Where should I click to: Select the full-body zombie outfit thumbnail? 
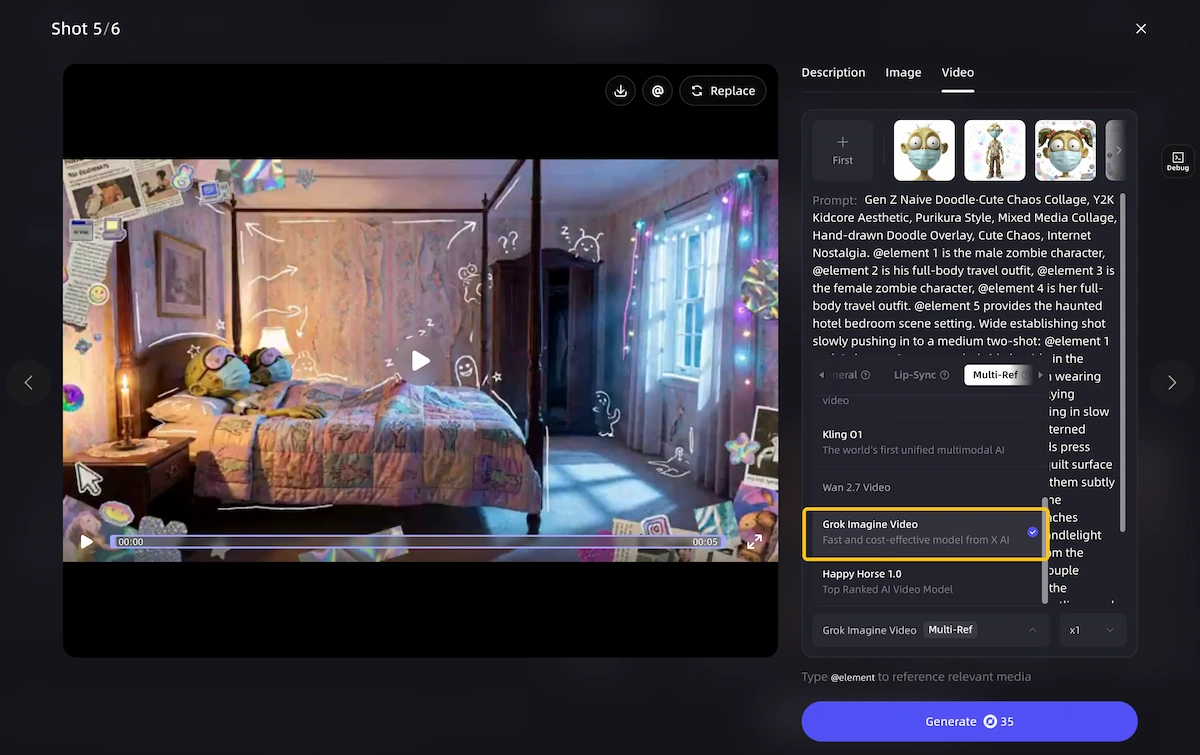tap(995, 150)
